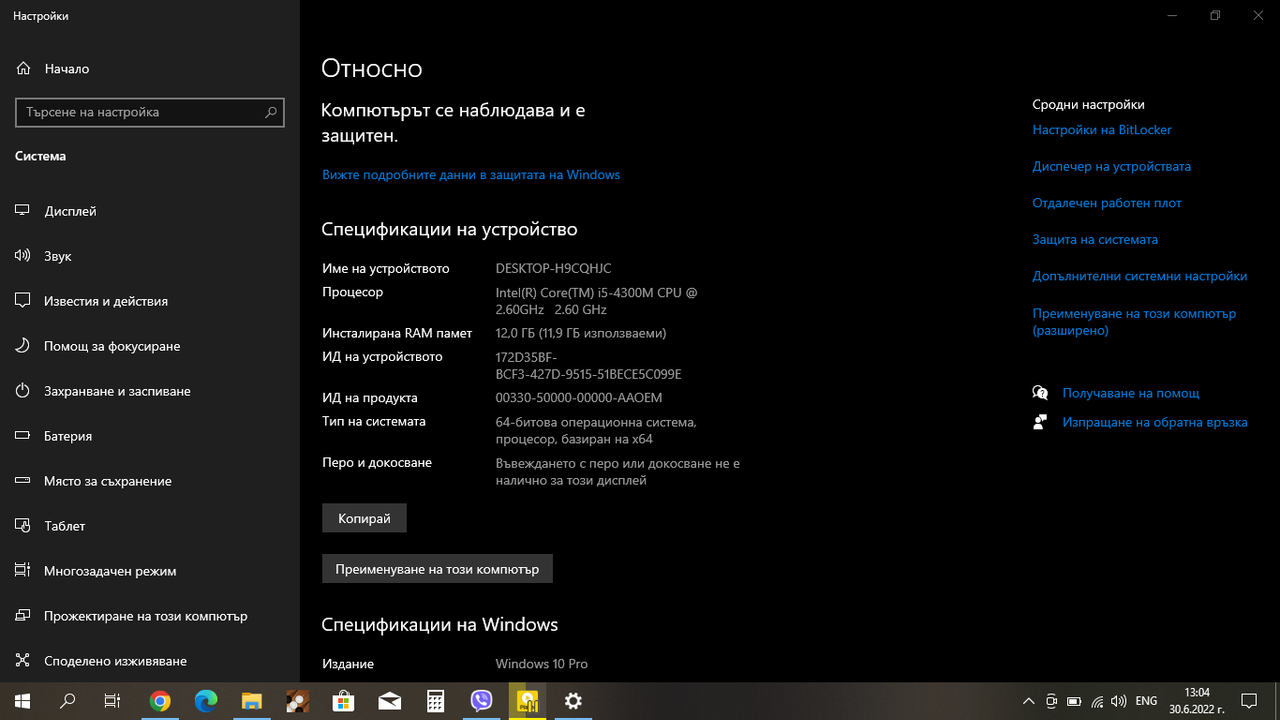Switch ENG input language indicator
Viewport: 1280px width, 720px height.
1147,701
